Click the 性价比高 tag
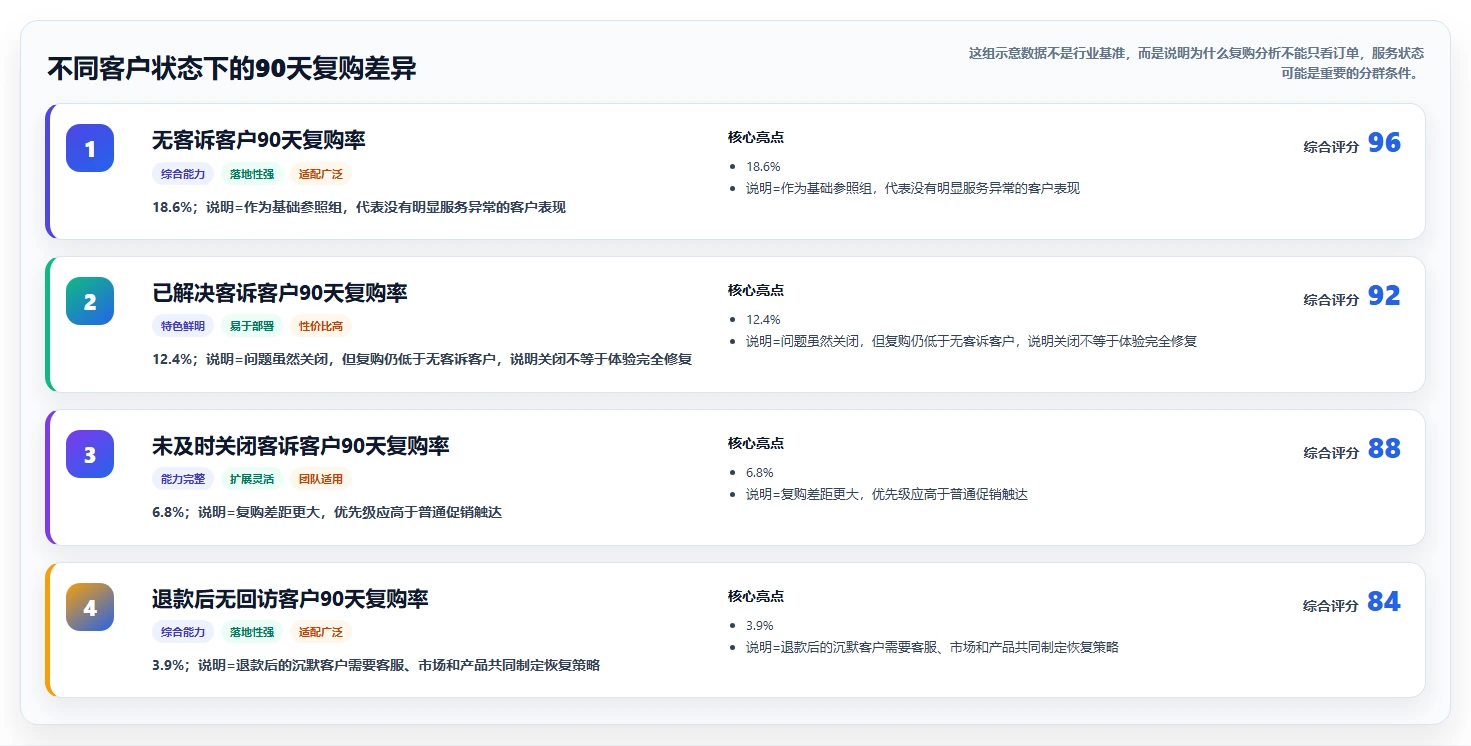This screenshot has width=1471, height=746. (x=321, y=326)
